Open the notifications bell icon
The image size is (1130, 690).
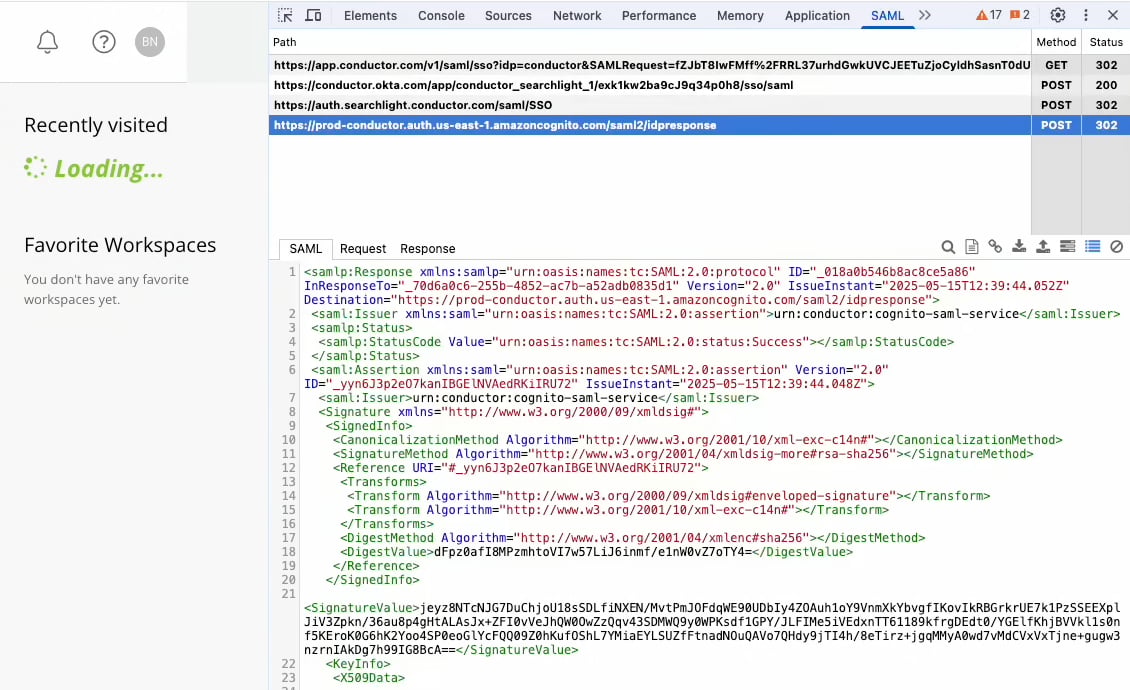coord(48,42)
